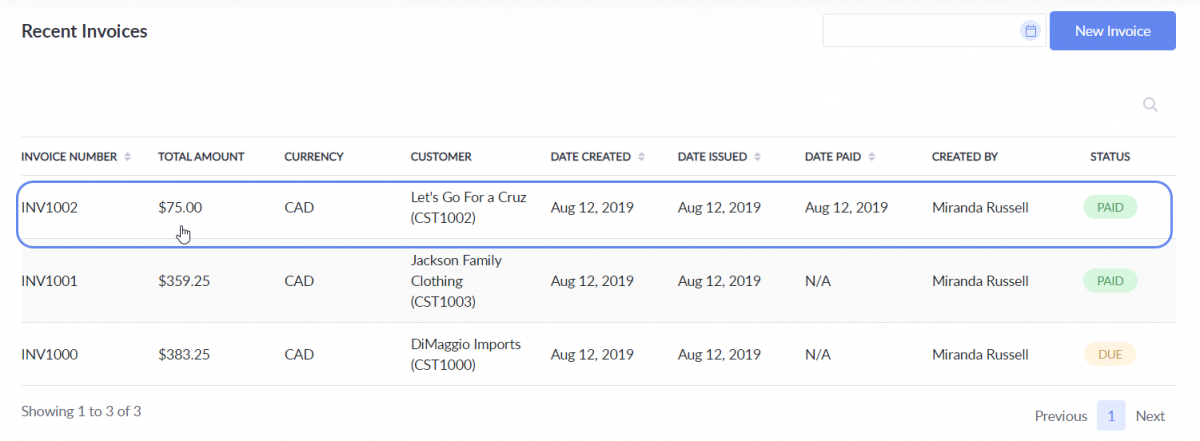Click the New Invoice button
The image size is (1200, 441).
click(1112, 31)
